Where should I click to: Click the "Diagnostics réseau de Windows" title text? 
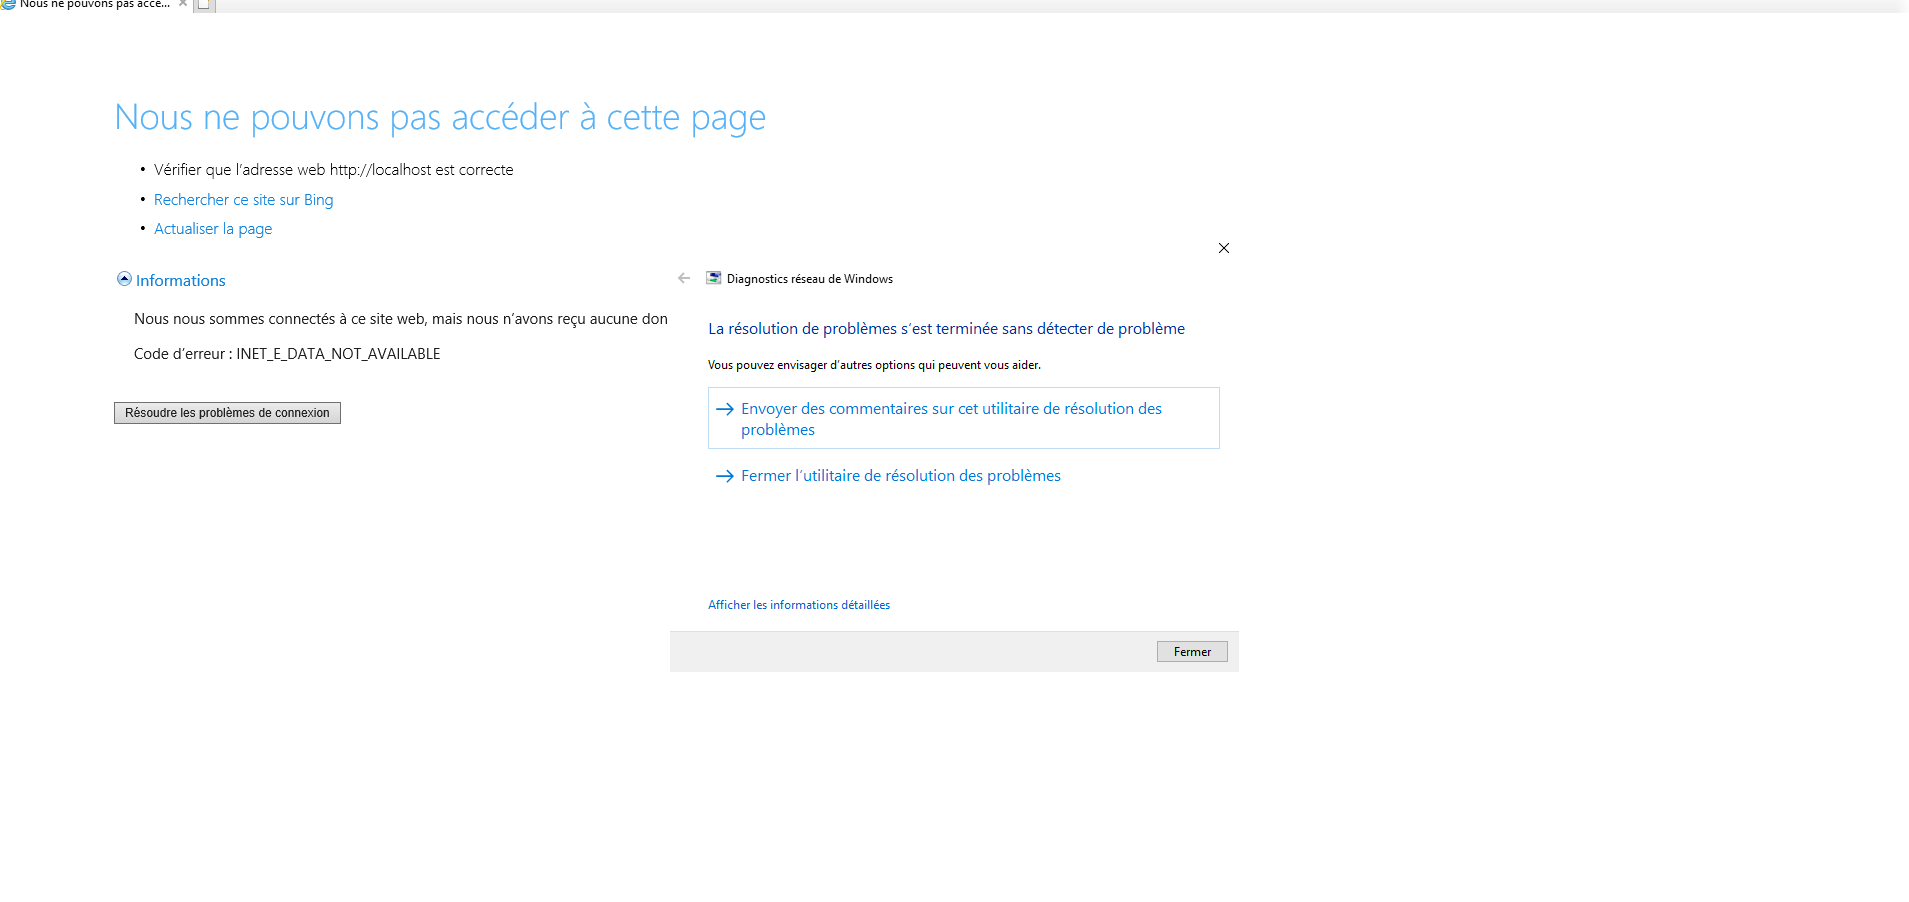point(809,279)
